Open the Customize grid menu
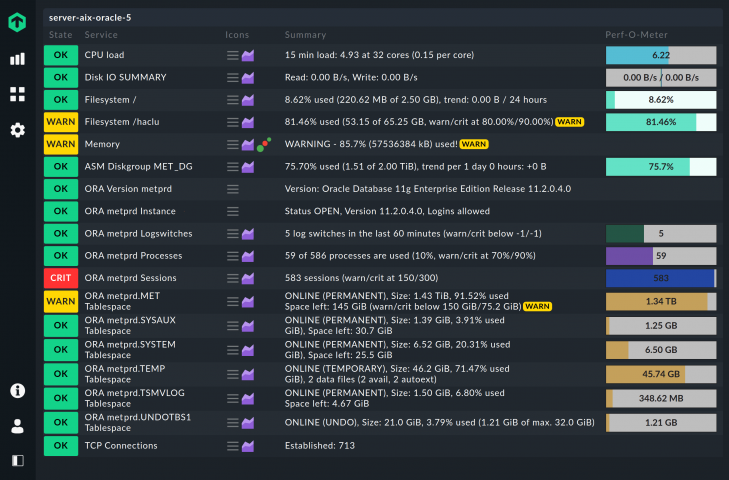 [x=17, y=94]
